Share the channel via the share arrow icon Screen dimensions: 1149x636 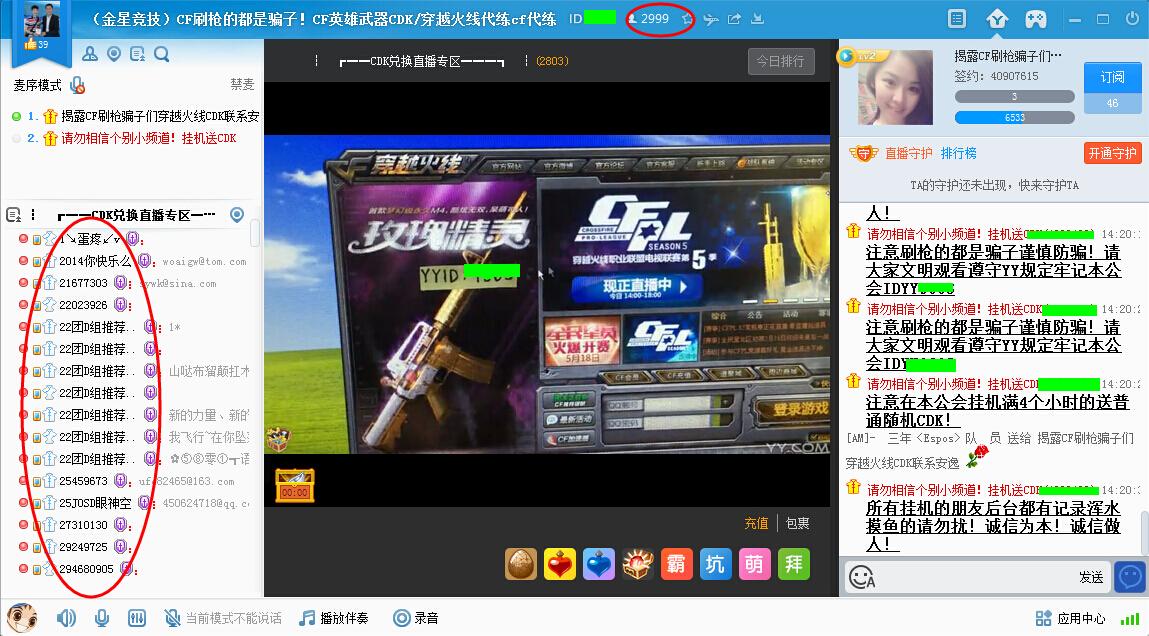[x=734, y=19]
